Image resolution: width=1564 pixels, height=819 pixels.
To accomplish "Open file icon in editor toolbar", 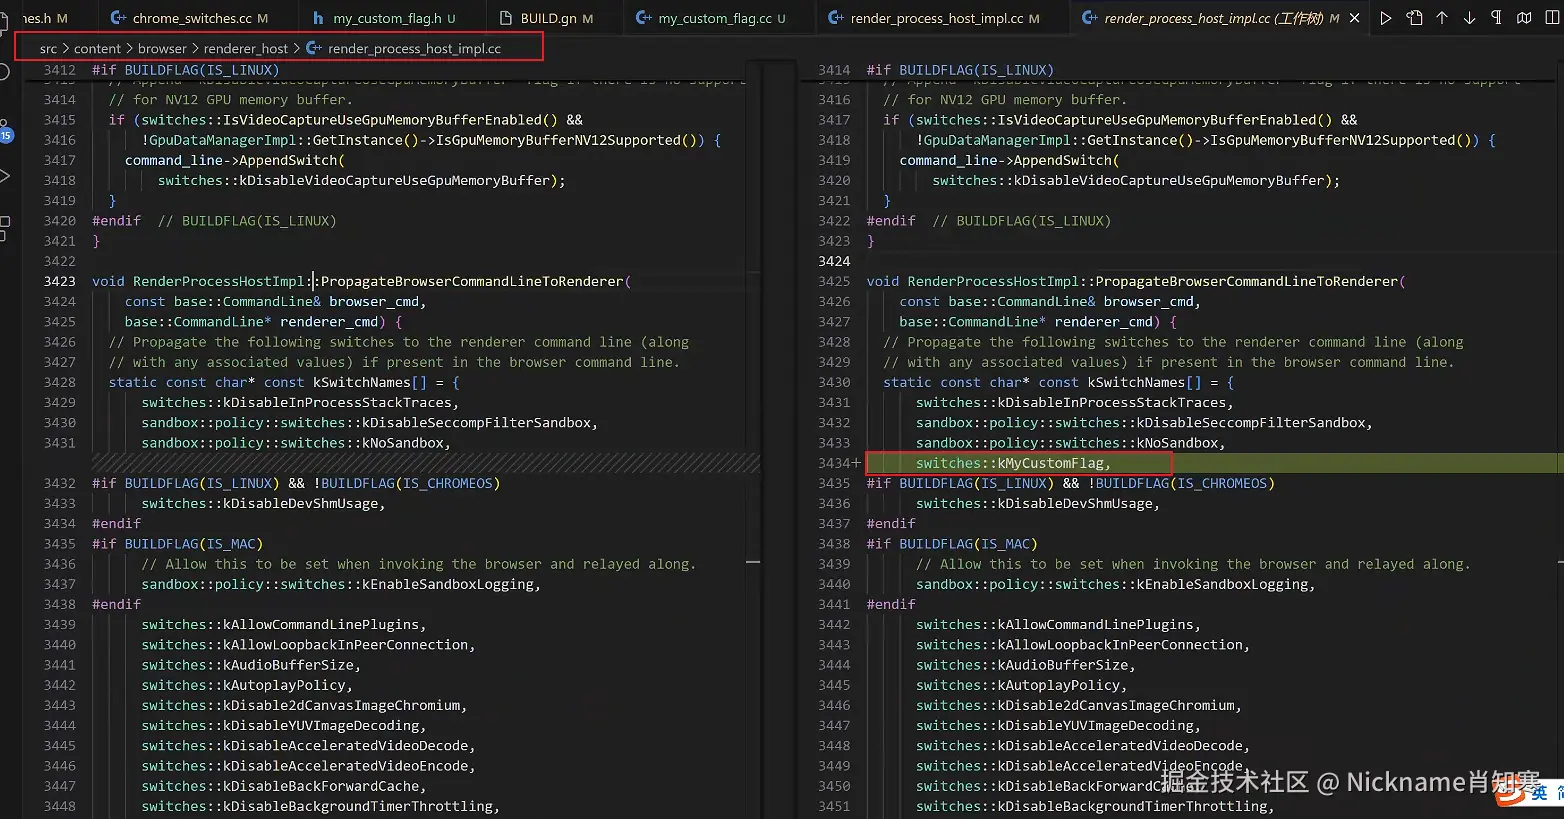I will coord(1414,18).
